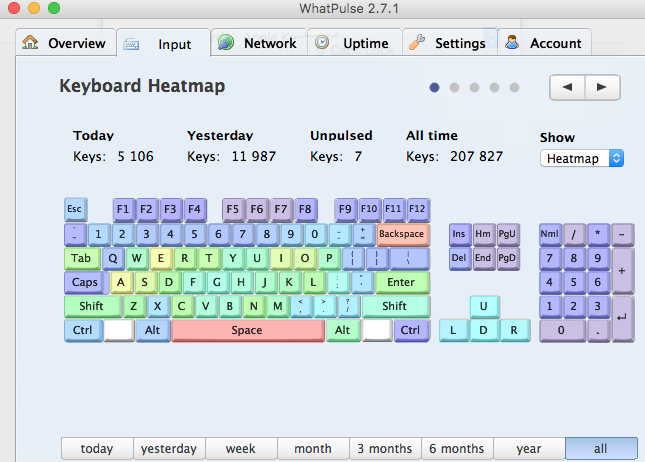645x462 pixels.
Task: Click the numpad plus key
Action: (623, 270)
